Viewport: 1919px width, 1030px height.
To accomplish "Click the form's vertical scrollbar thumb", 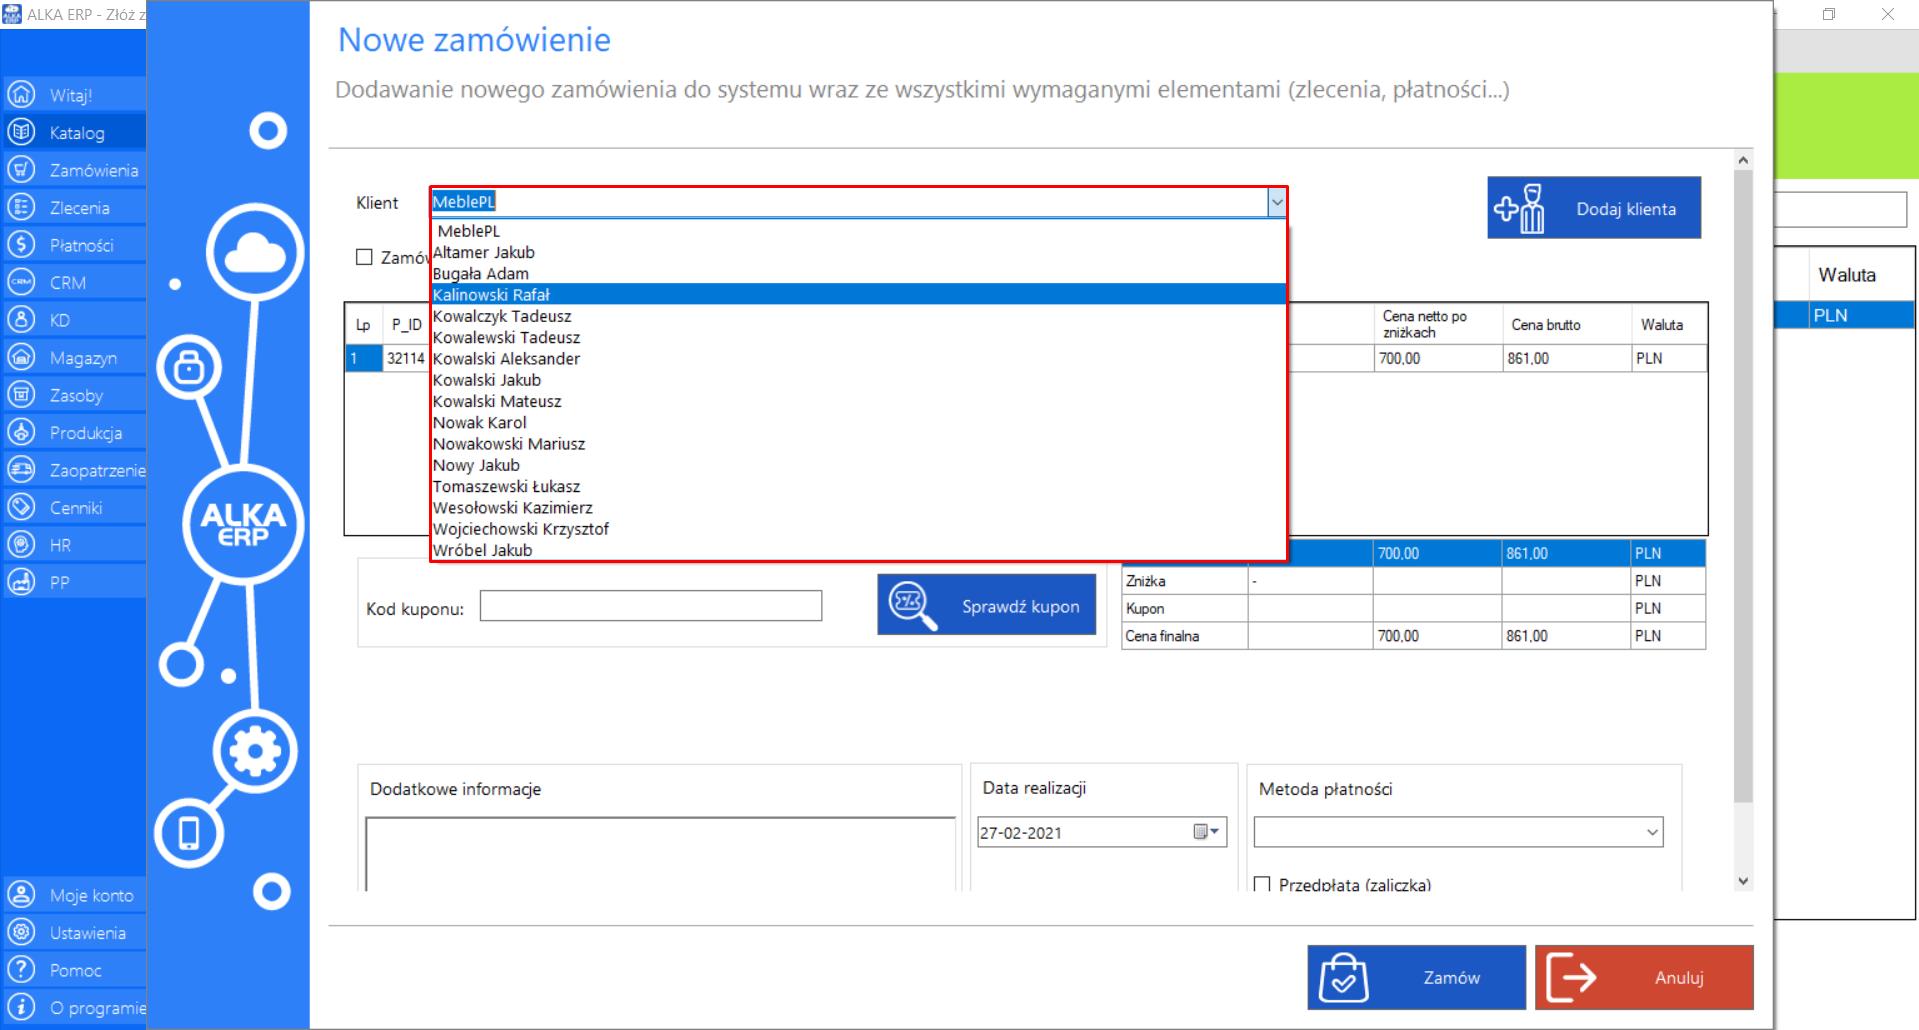I will click(x=1743, y=486).
